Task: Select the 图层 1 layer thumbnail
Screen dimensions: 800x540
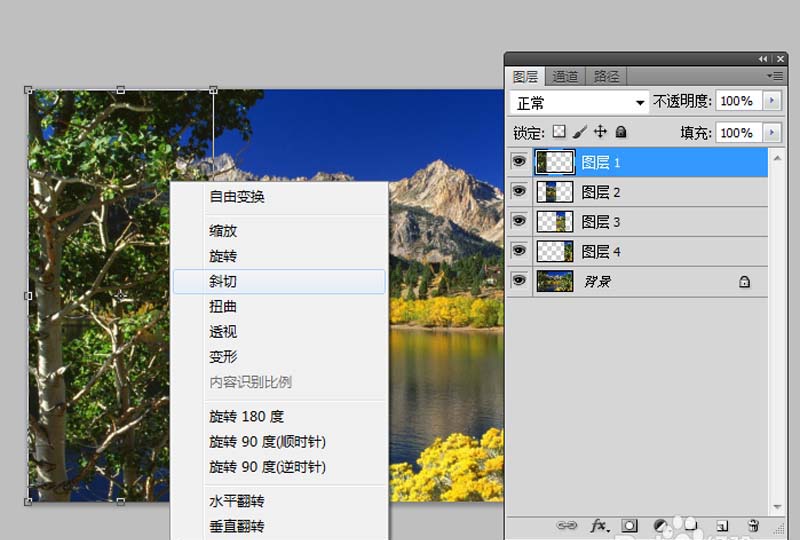Action: tap(555, 162)
